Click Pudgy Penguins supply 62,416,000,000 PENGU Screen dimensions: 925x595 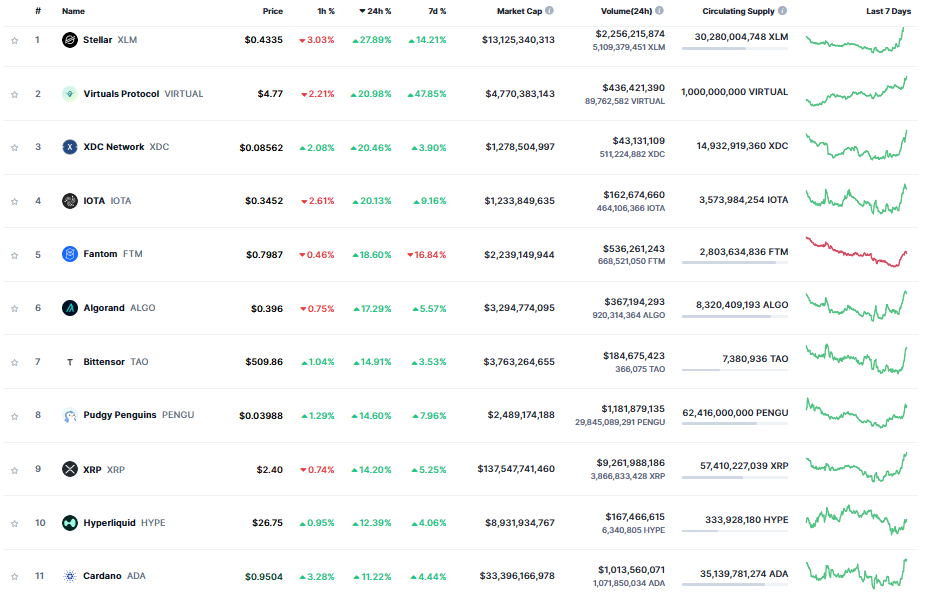[x=735, y=413]
